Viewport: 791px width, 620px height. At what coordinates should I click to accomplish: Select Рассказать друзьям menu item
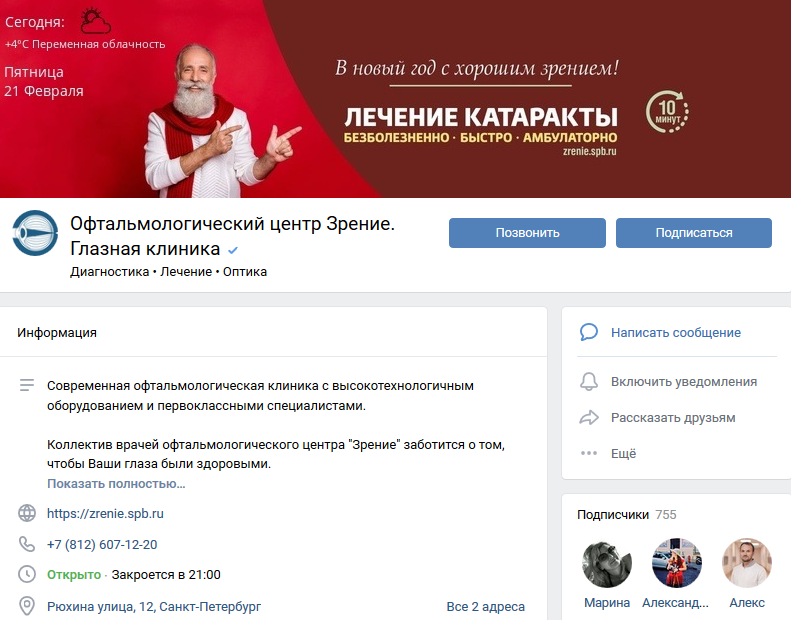tap(673, 418)
